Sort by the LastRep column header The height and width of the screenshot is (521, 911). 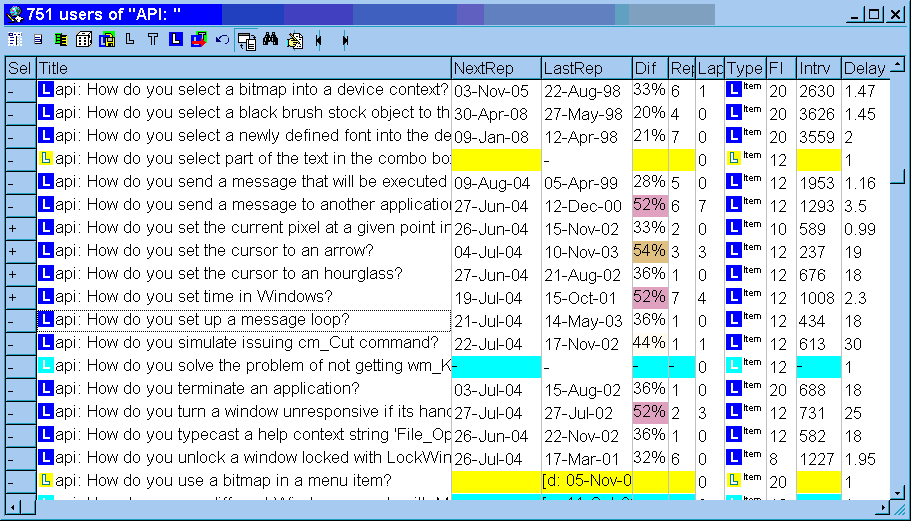(585, 68)
